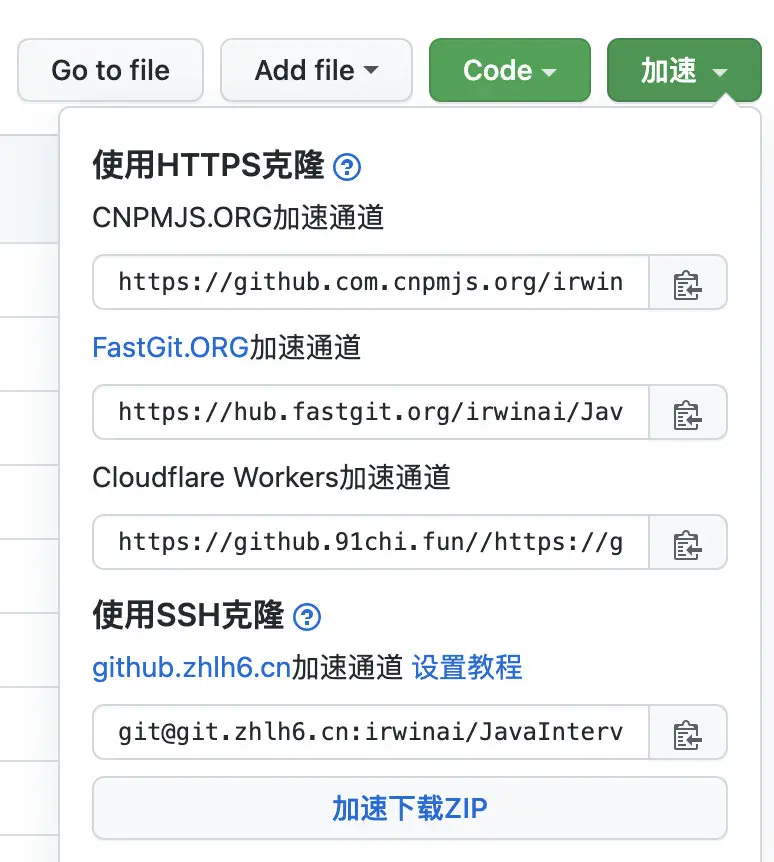Click the 加速下载ZIP button
The image size is (774, 862).
(410, 808)
